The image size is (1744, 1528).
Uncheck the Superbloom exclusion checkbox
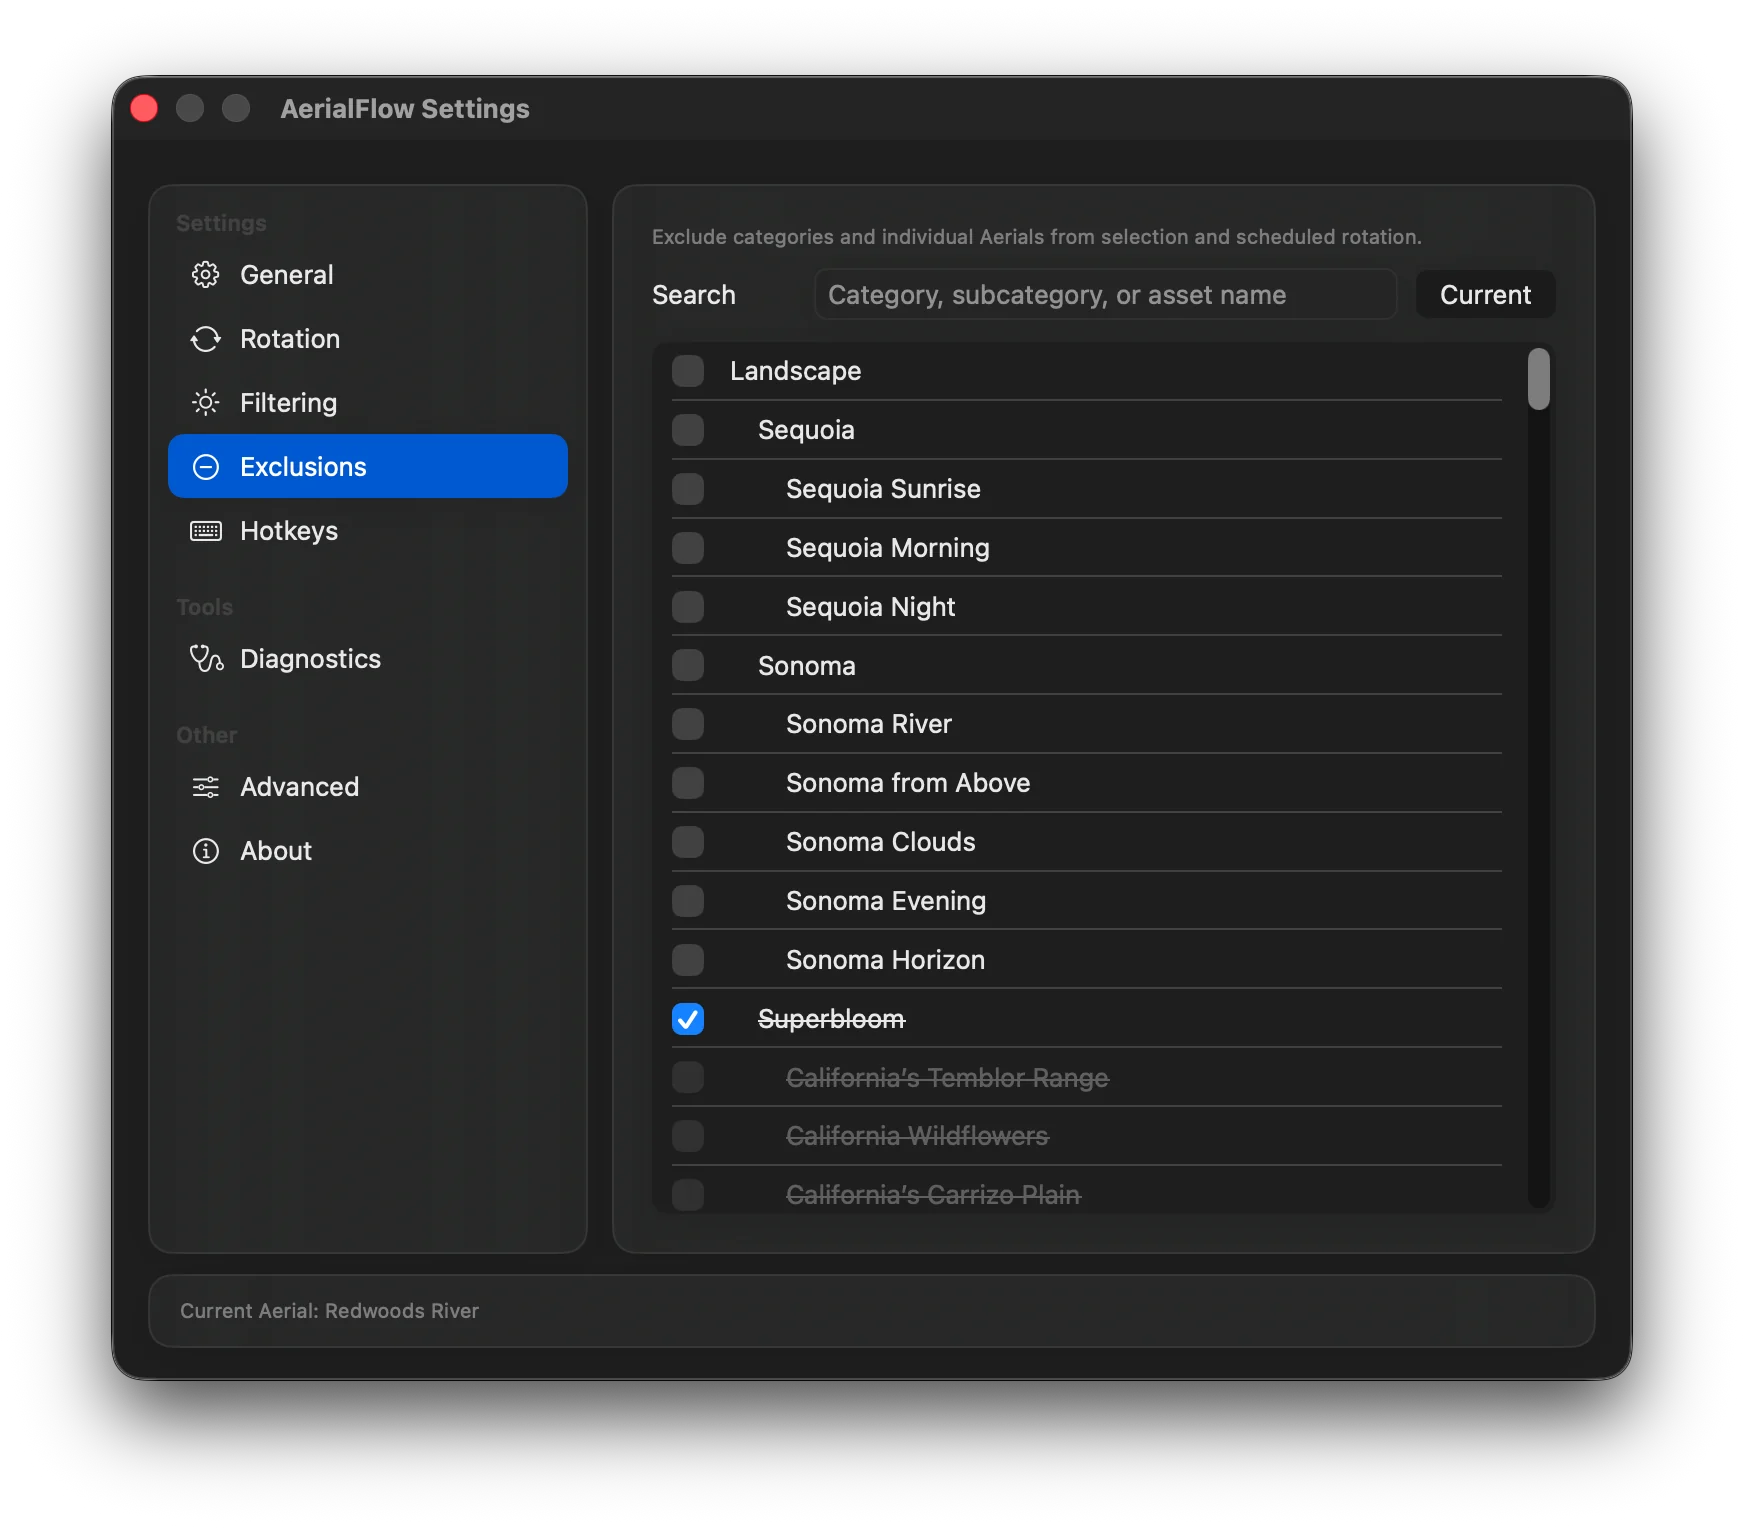click(x=688, y=1019)
